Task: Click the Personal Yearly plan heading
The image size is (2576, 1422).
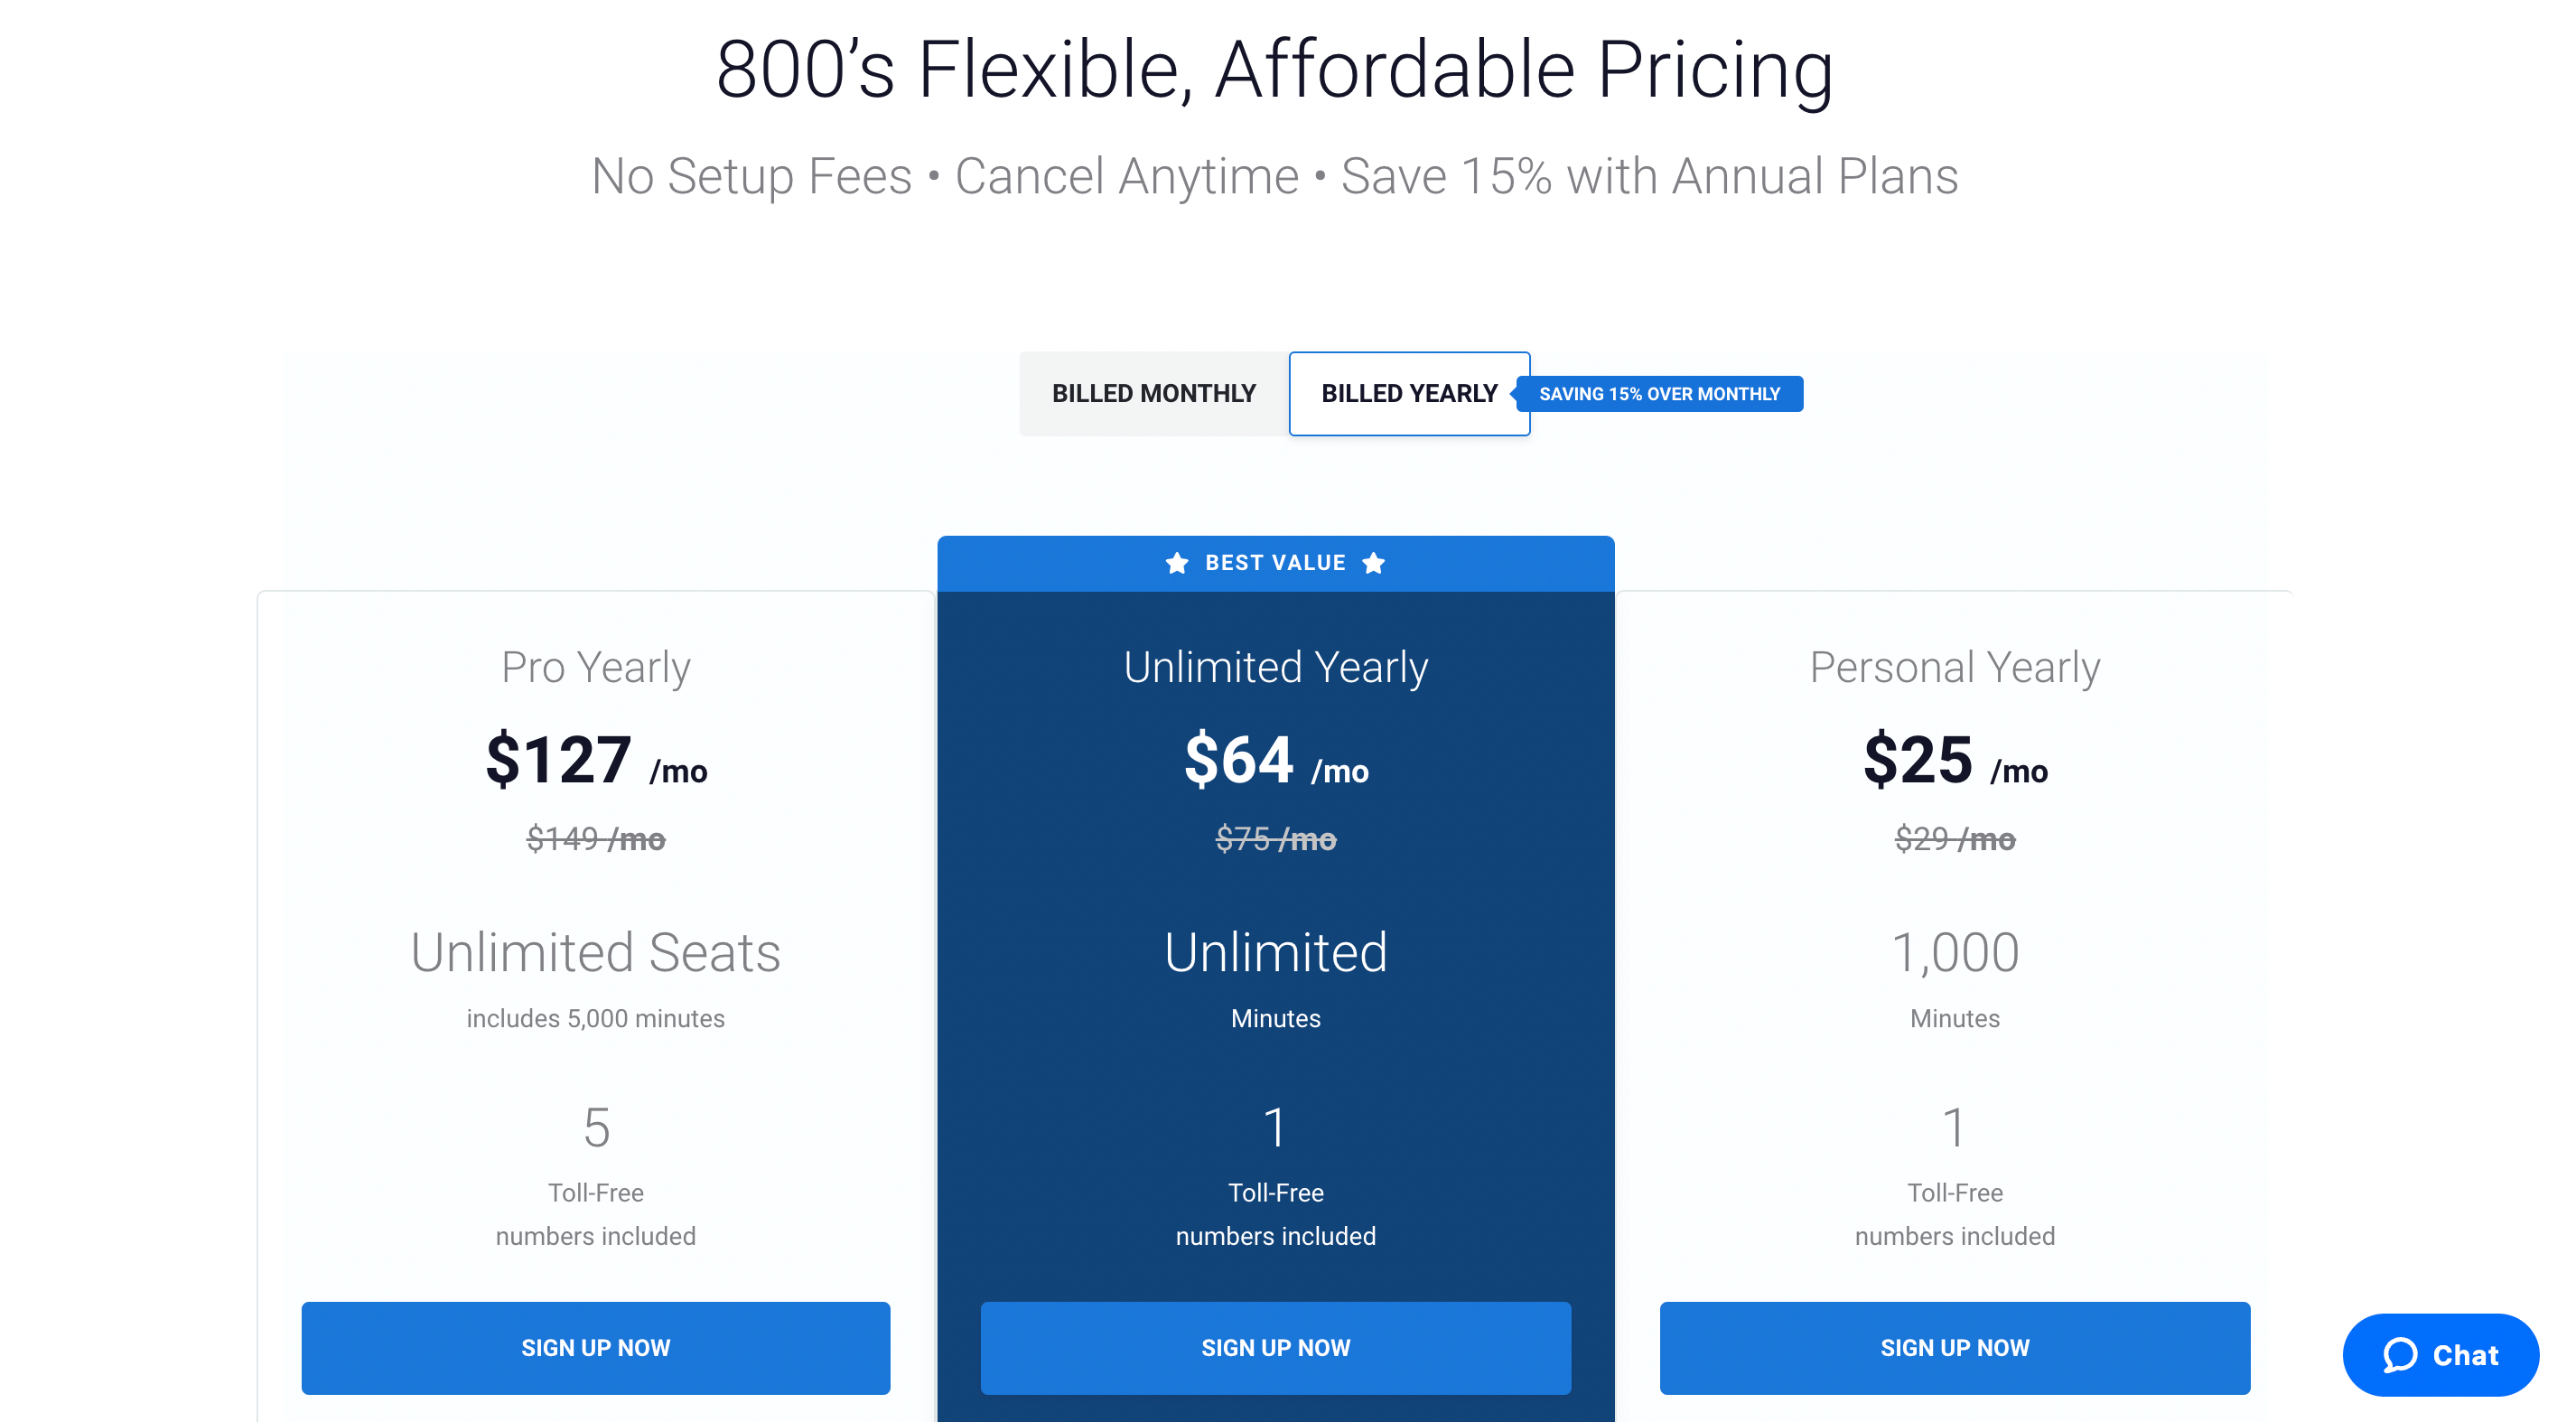Action: click(x=1955, y=667)
